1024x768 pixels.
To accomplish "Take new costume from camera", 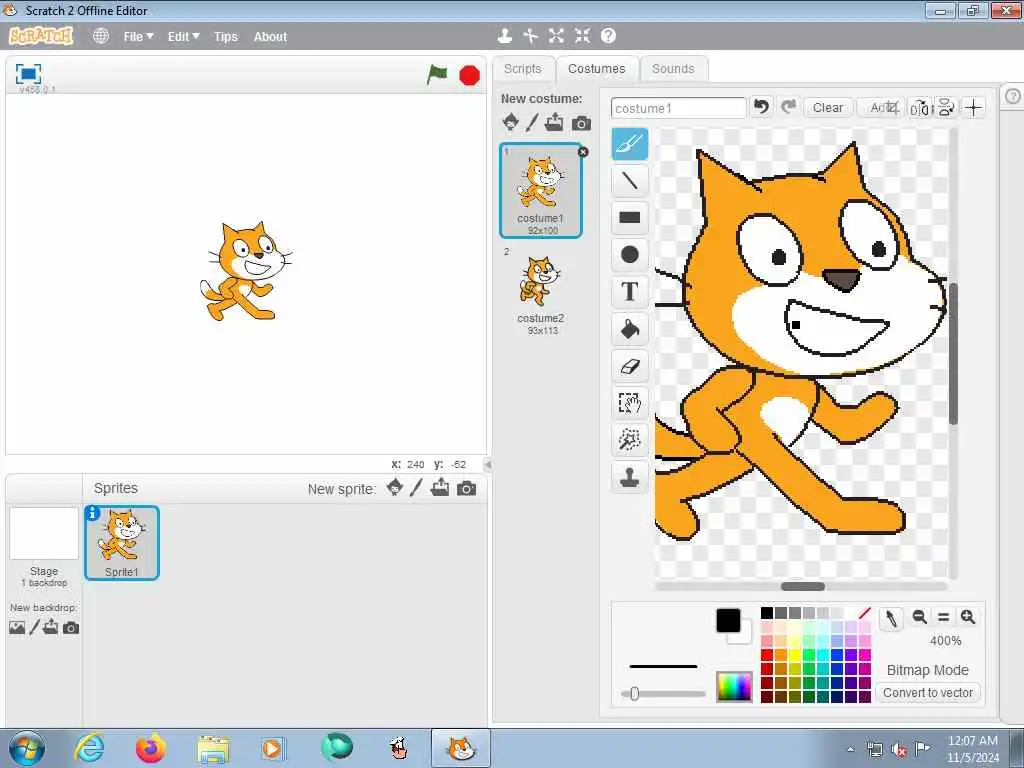I will tap(581, 123).
